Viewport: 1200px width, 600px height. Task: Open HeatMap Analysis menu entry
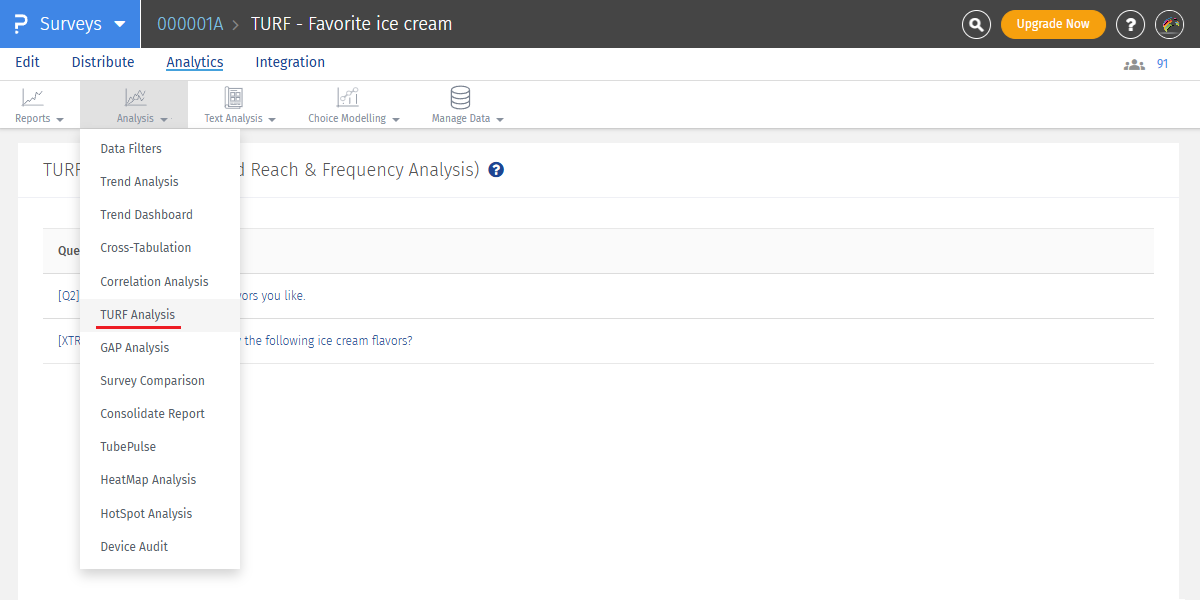click(x=148, y=480)
